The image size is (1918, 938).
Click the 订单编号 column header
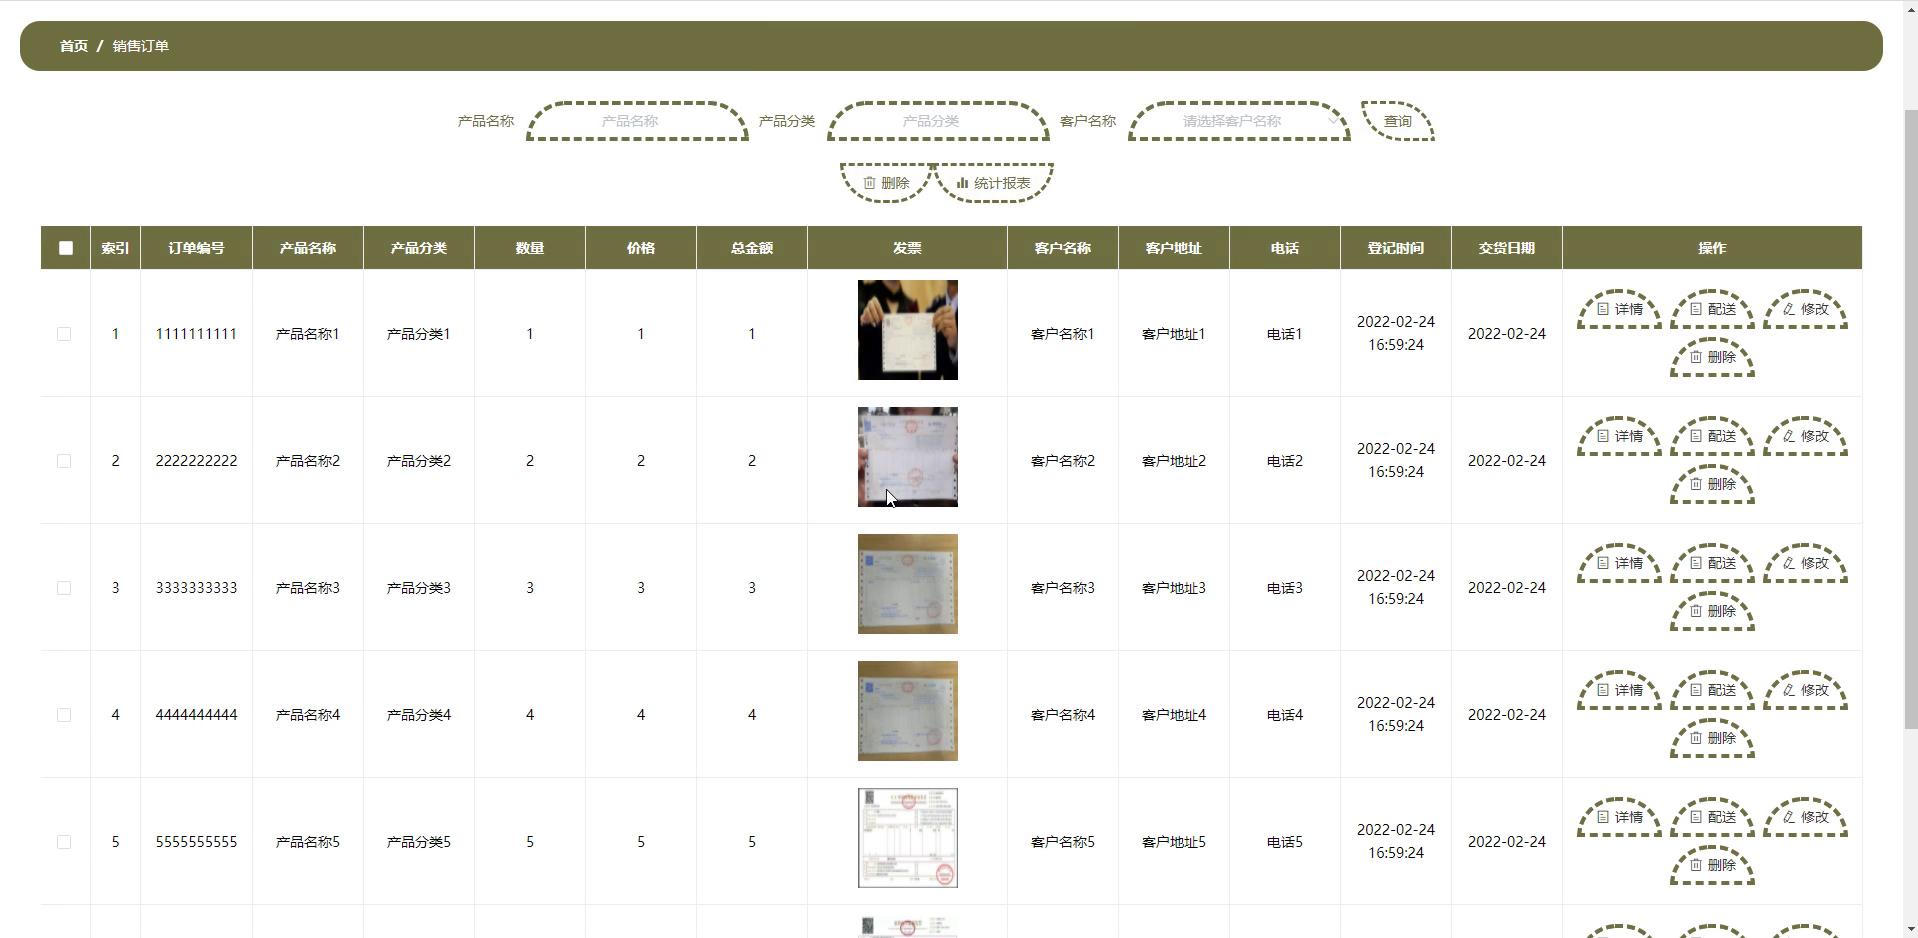click(x=197, y=248)
